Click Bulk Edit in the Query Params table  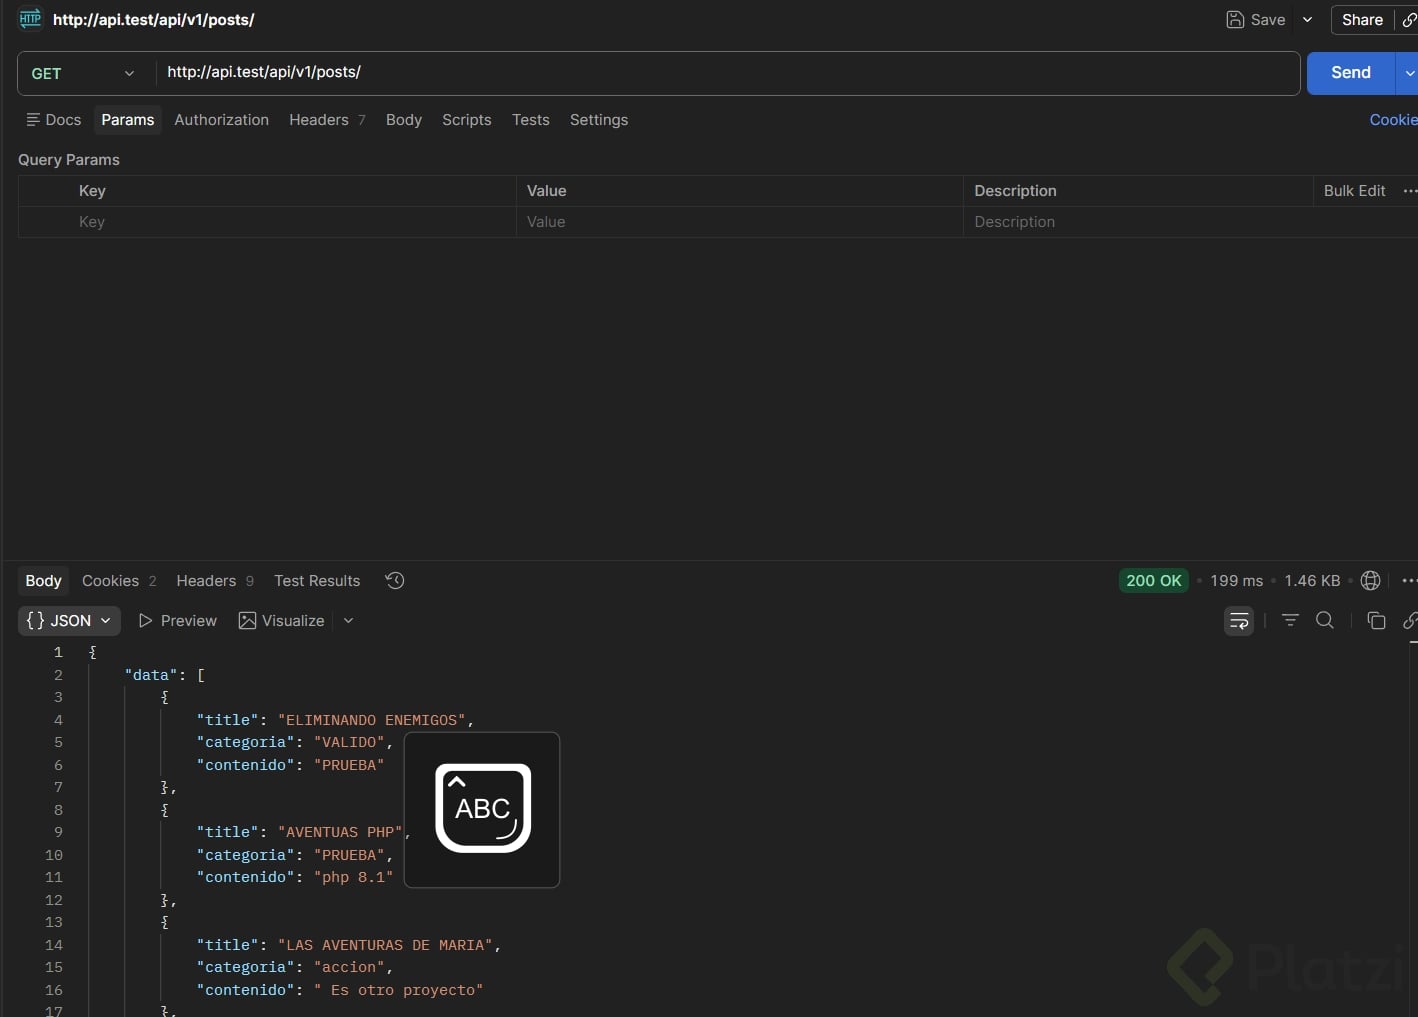(1354, 191)
